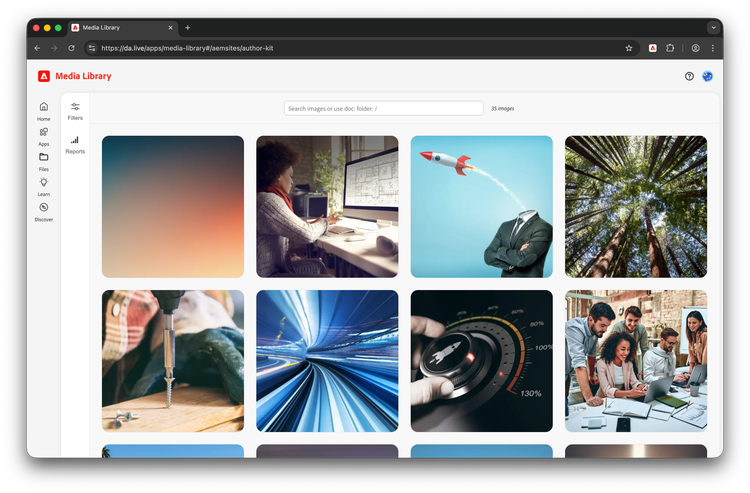Expand the browser tab list chevron
Screen dimensions: 750x493
coord(713,28)
